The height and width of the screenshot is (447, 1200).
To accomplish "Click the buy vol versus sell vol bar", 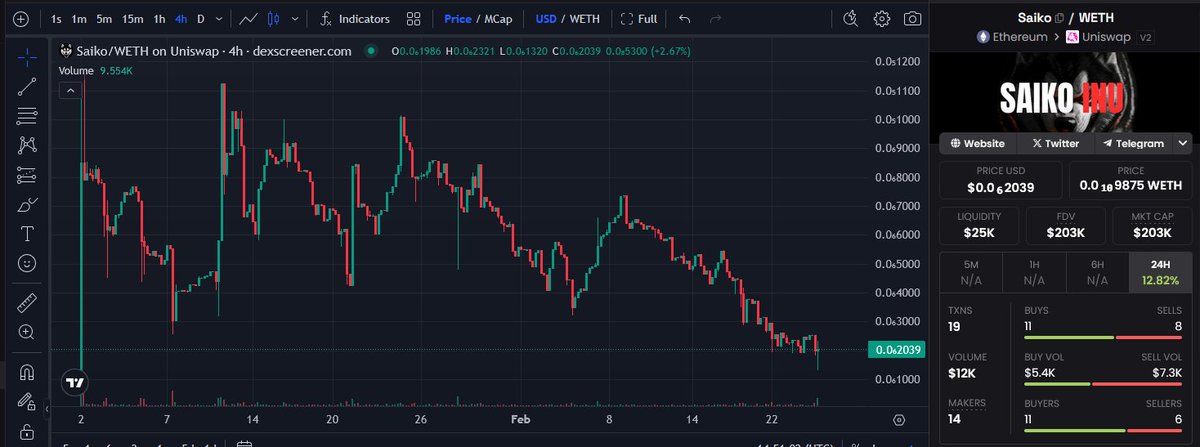I will point(1103,384).
